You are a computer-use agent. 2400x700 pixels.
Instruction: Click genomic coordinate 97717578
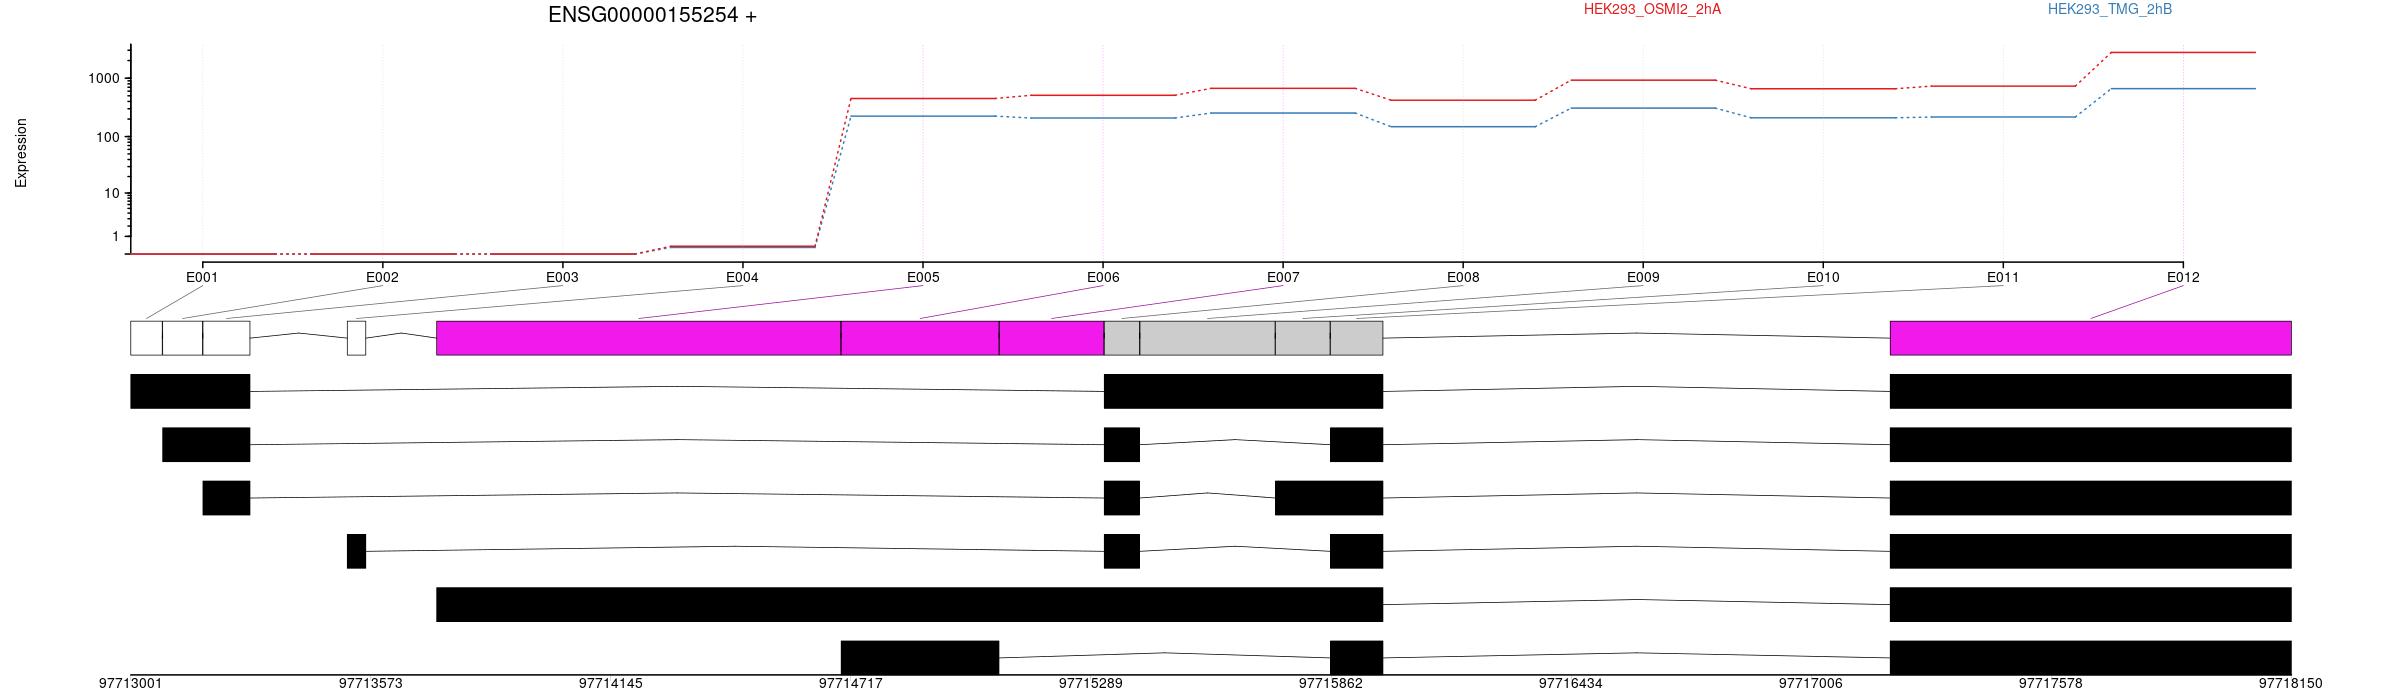coord(2050,684)
